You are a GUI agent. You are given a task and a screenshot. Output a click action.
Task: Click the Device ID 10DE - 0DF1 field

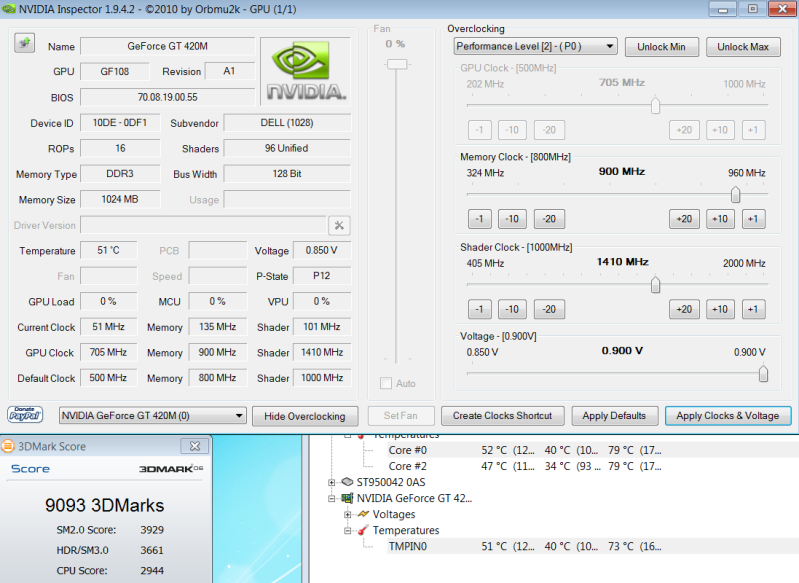pyautogui.click(x=120, y=122)
